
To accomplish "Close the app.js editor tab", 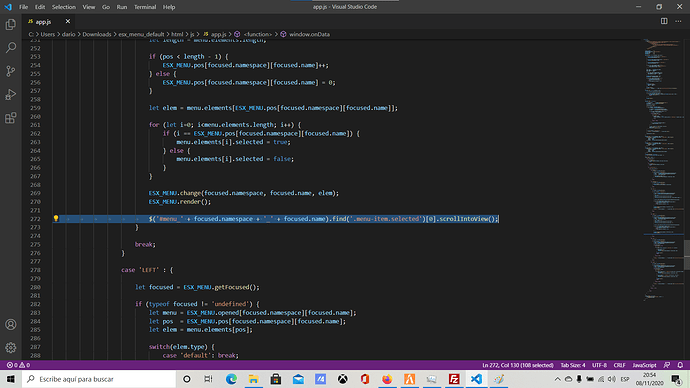I will (x=68, y=21).
